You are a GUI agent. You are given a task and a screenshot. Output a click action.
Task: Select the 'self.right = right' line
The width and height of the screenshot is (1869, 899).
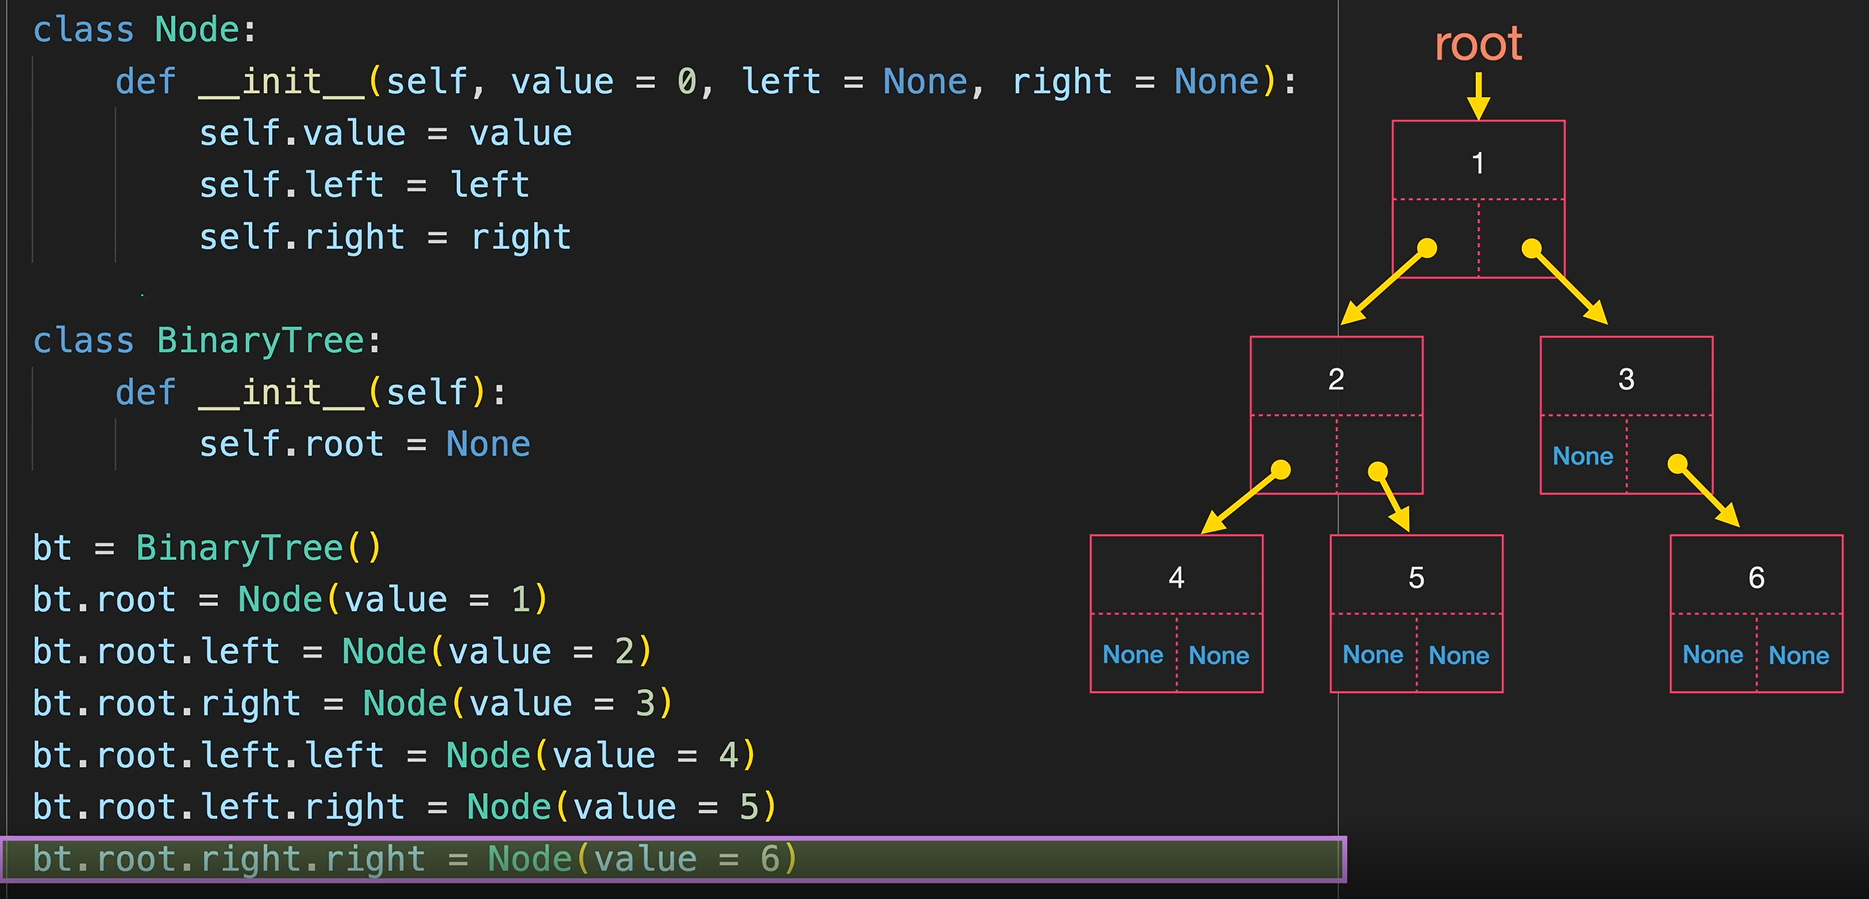(x=385, y=237)
